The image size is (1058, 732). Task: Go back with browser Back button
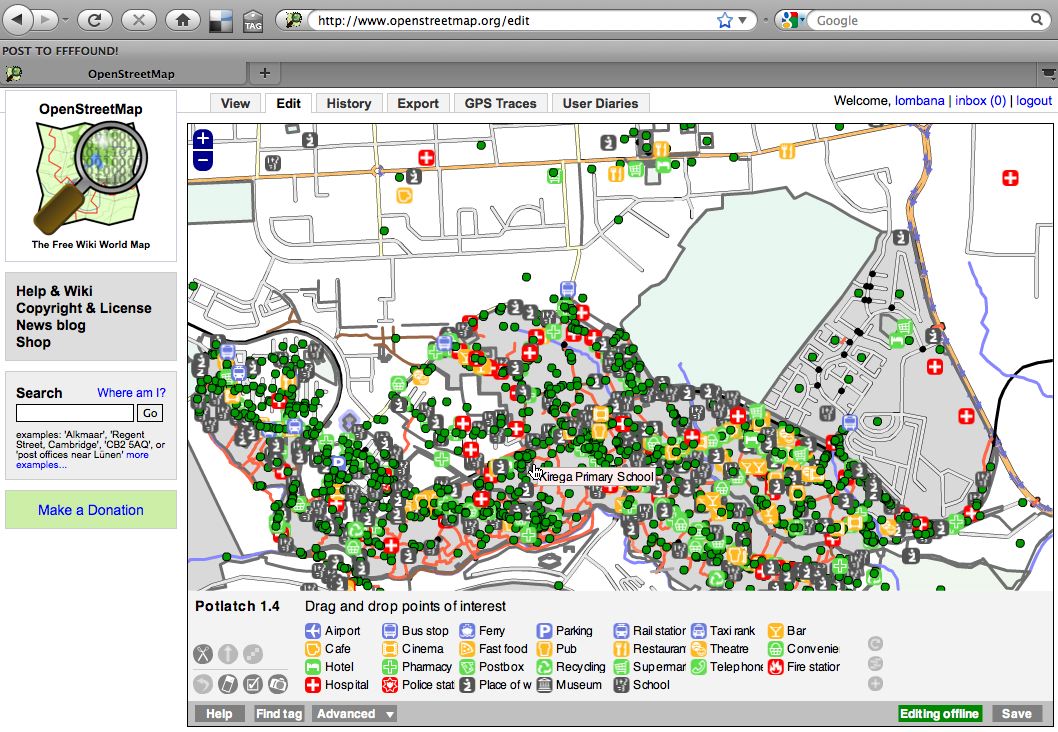(18, 20)
